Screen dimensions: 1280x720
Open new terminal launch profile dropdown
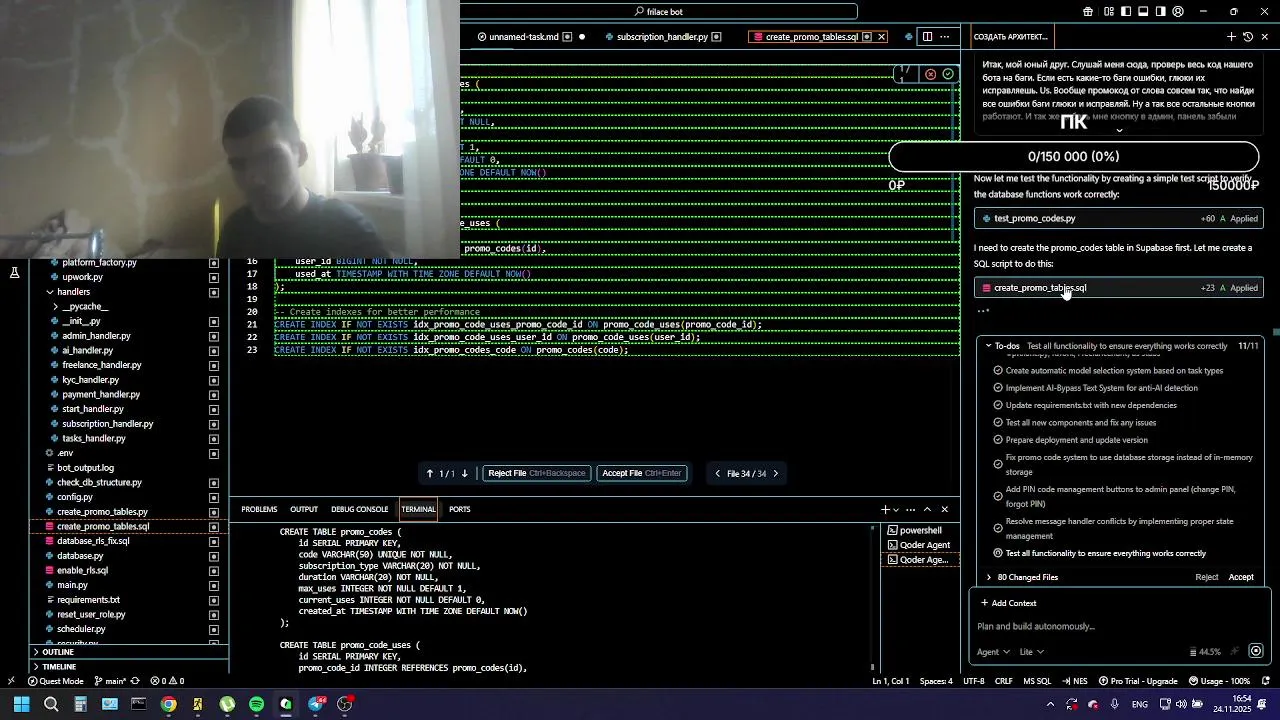coord(896,509)
